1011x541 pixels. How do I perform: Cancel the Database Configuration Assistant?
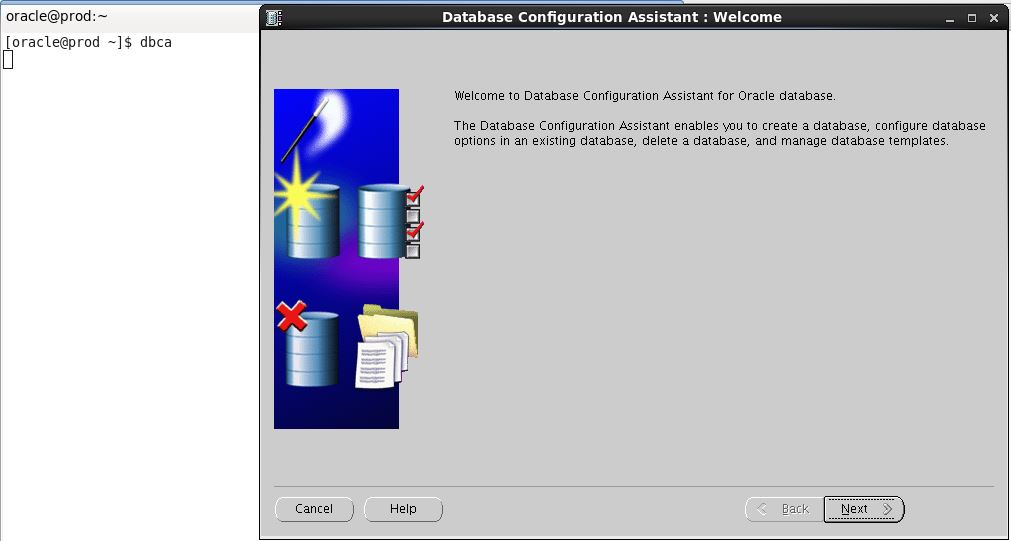tap(314, 509)
